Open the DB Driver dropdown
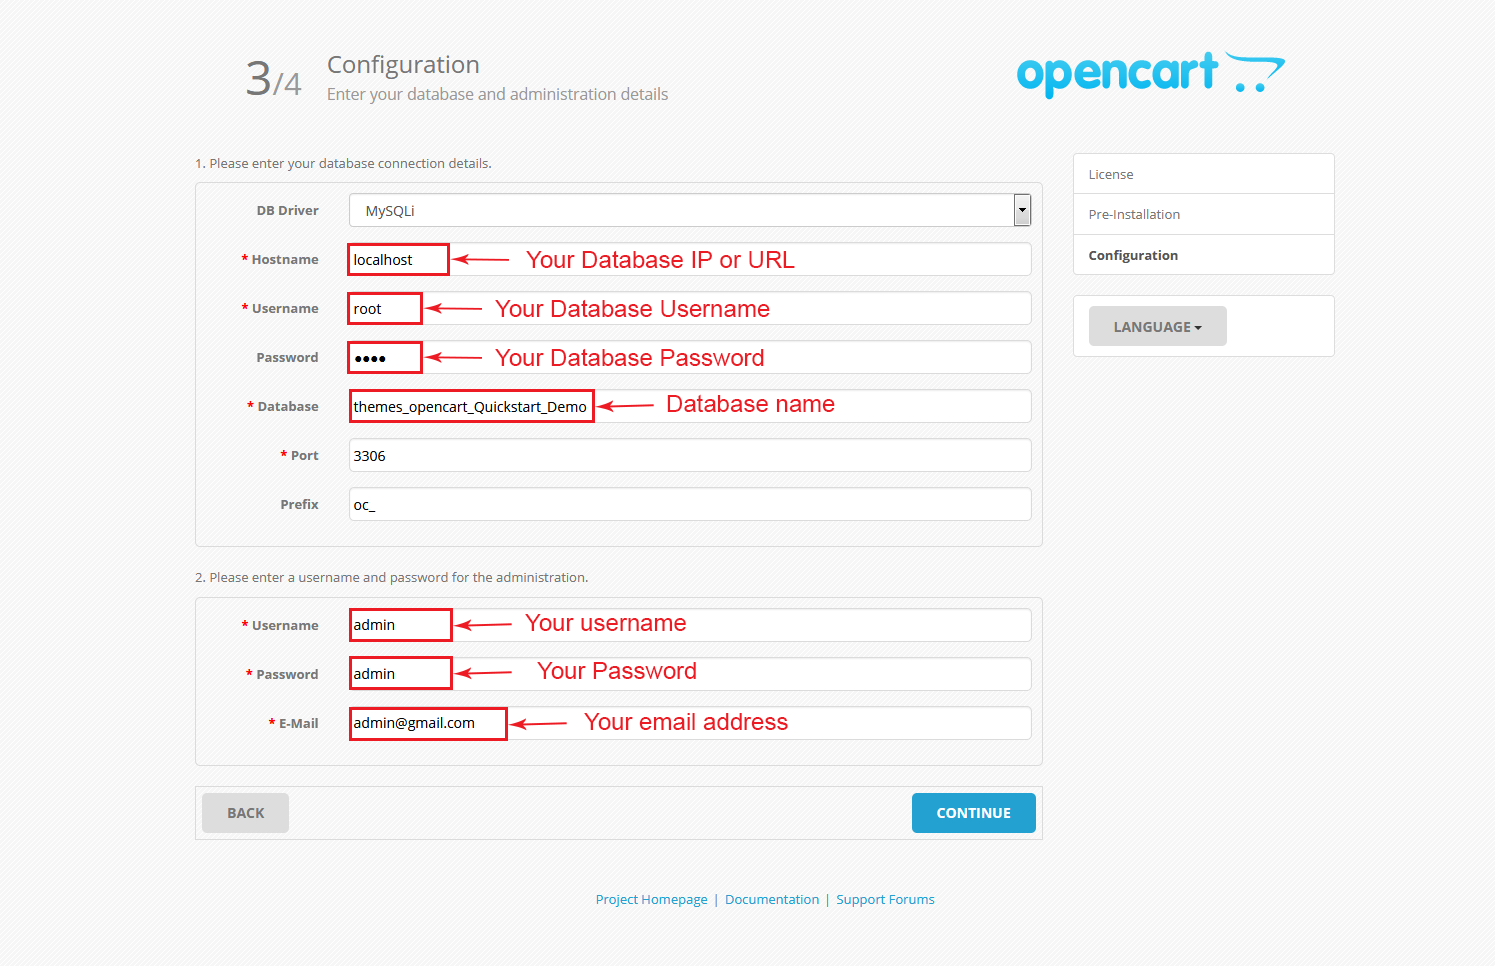The width and height of the screenshot is (1495, 966). coord(680,211)
